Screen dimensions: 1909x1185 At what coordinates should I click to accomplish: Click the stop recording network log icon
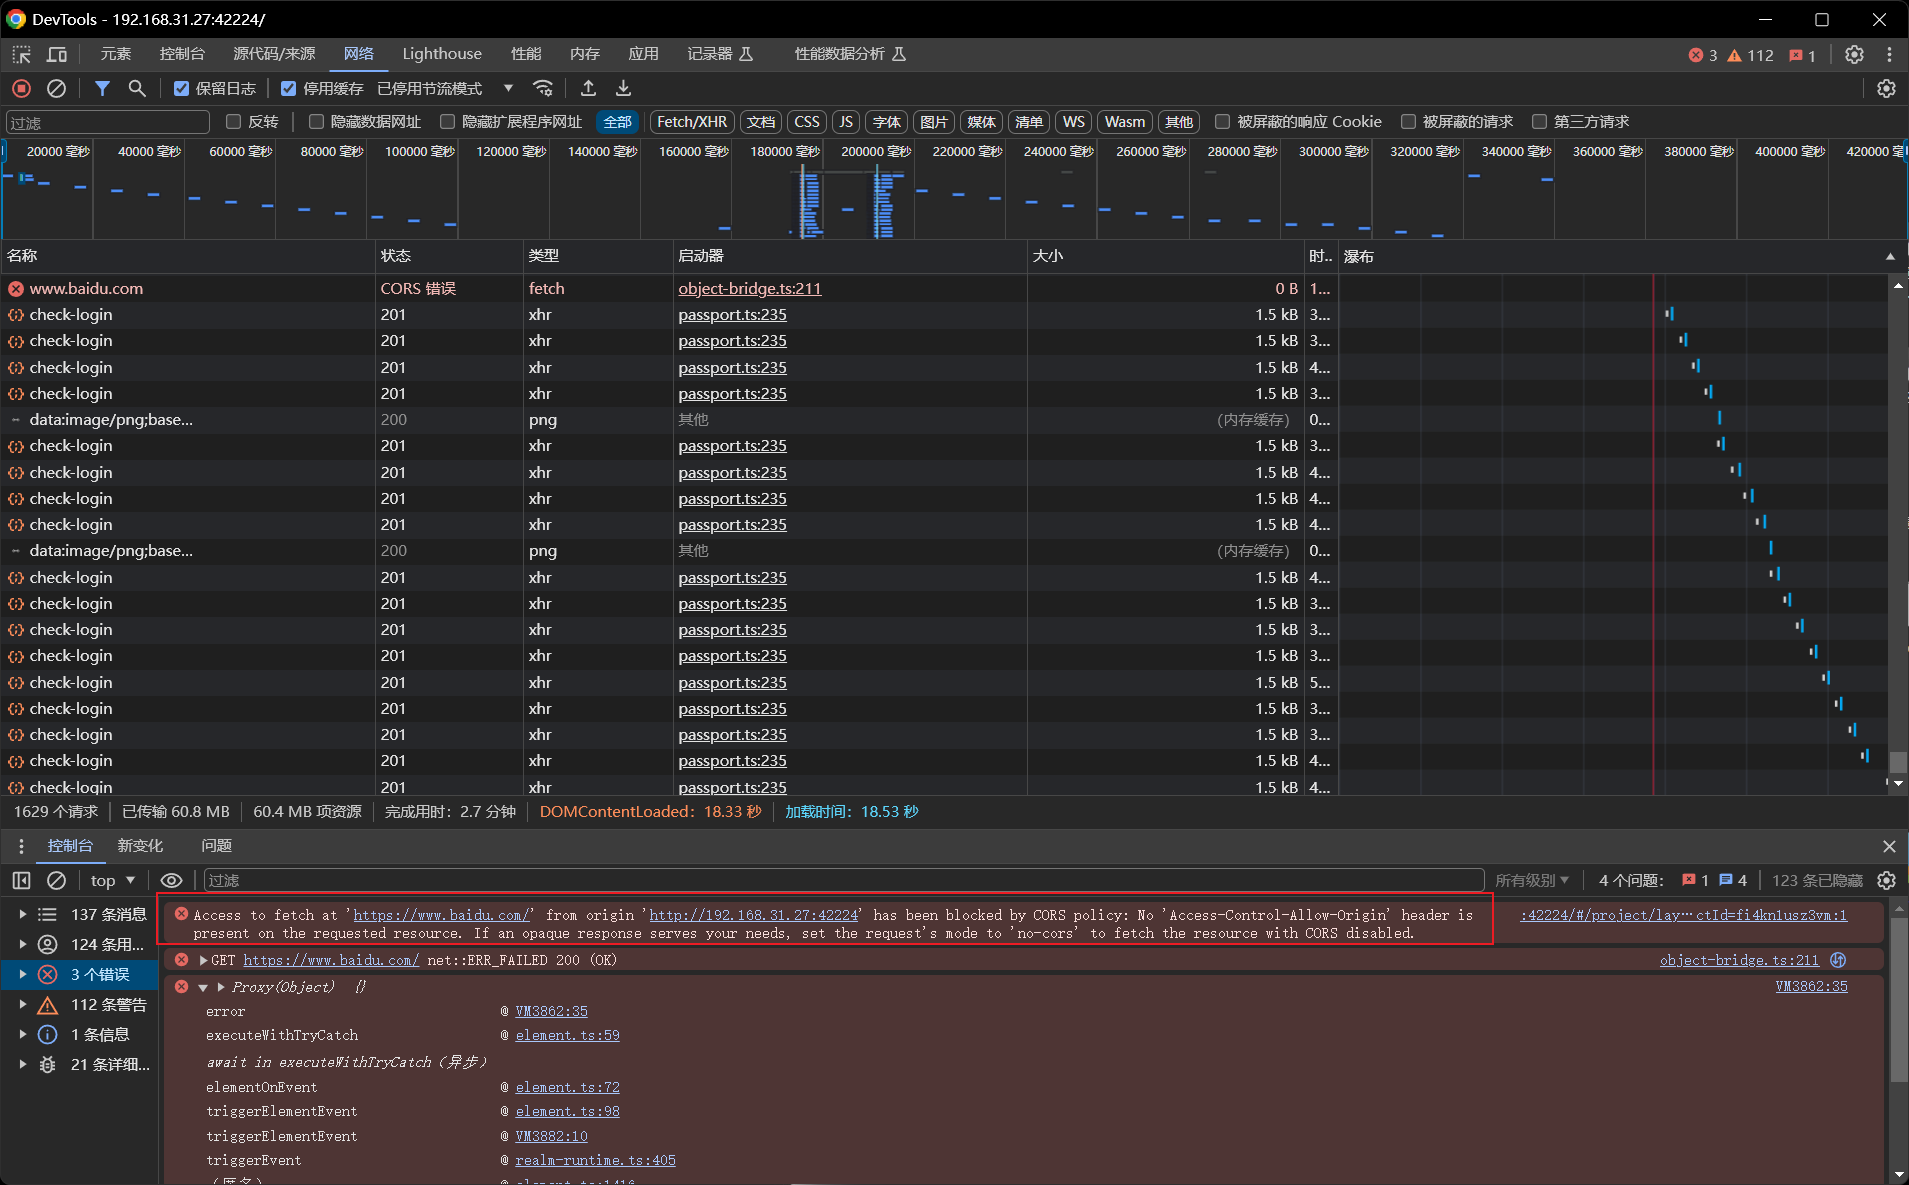[x=21, y=89]
